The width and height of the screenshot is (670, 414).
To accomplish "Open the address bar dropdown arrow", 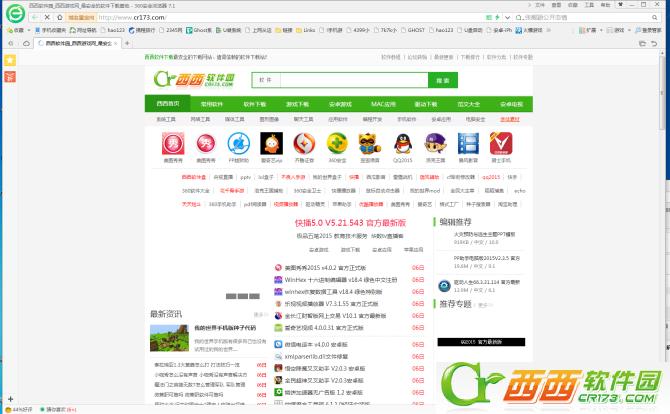I will 507,18.
